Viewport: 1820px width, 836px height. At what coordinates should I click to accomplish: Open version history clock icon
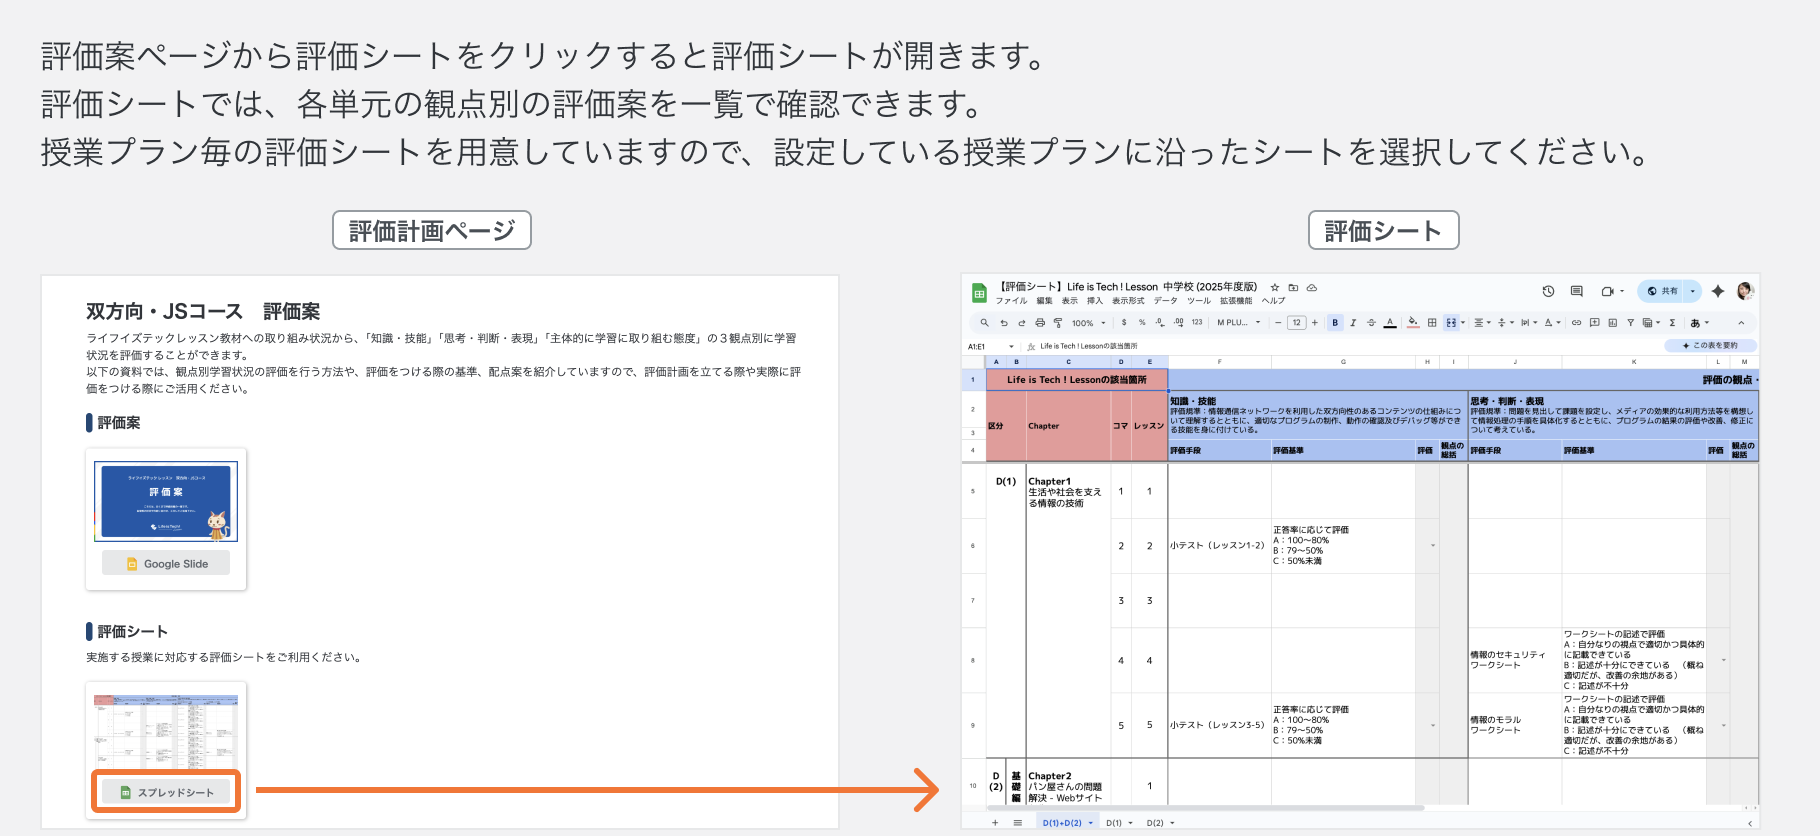[x=1548, y=291]
